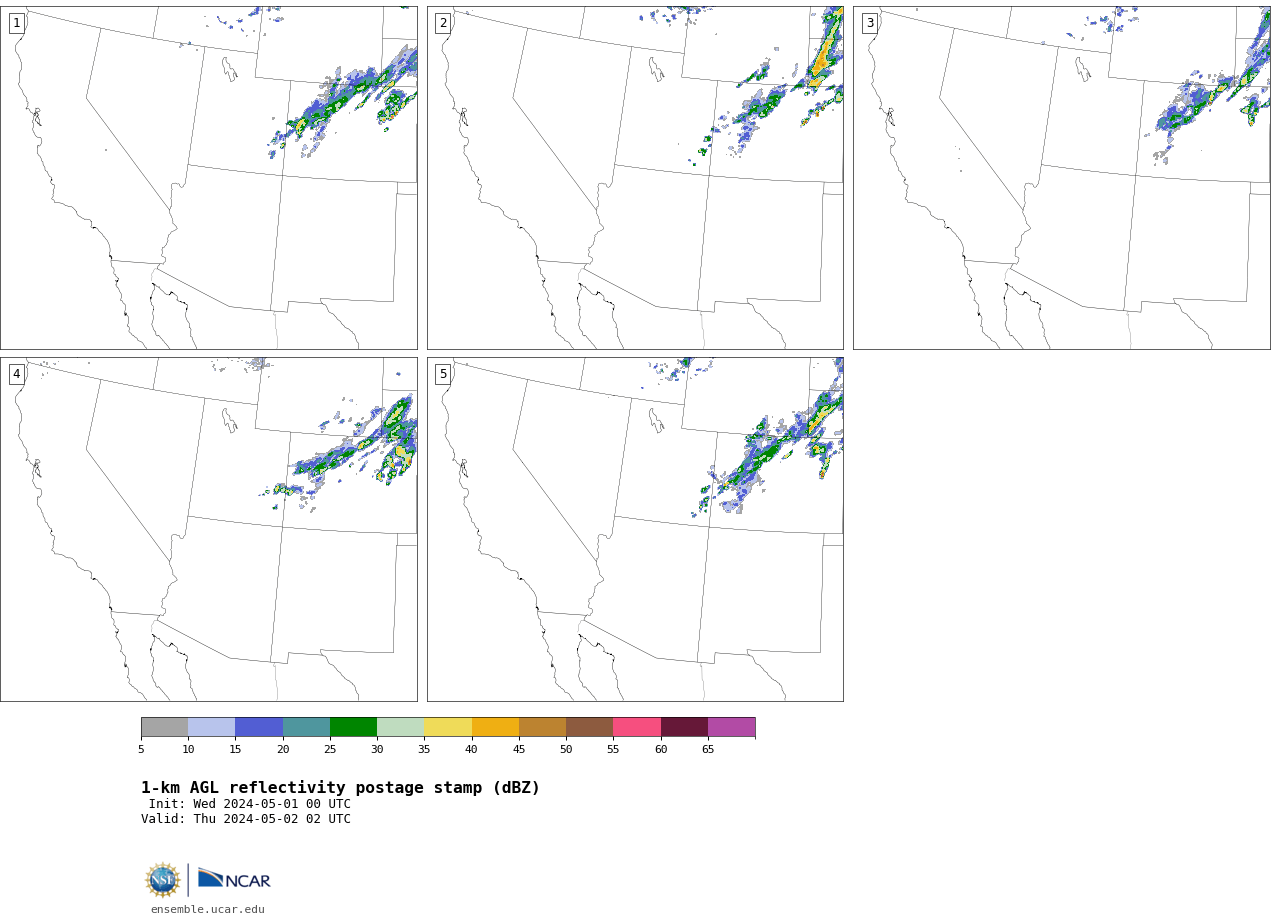Select the blue 15-20 dBZ swatch
This screenshot has width=1280, height=920.
259,727
